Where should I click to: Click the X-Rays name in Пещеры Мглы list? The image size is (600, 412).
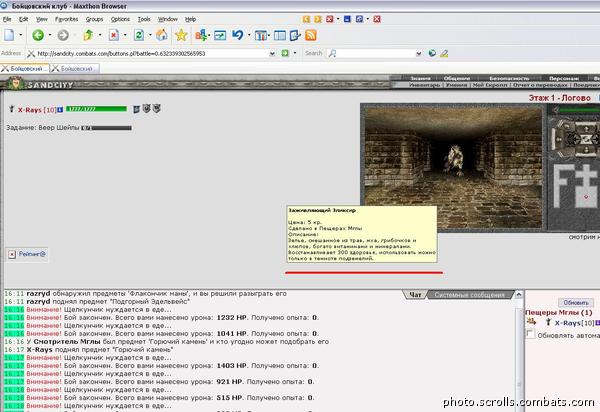567,323
